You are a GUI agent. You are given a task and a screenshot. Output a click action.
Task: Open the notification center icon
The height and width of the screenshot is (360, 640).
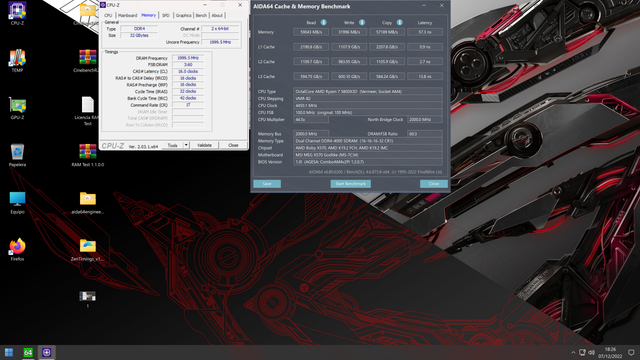click(631, 352)
